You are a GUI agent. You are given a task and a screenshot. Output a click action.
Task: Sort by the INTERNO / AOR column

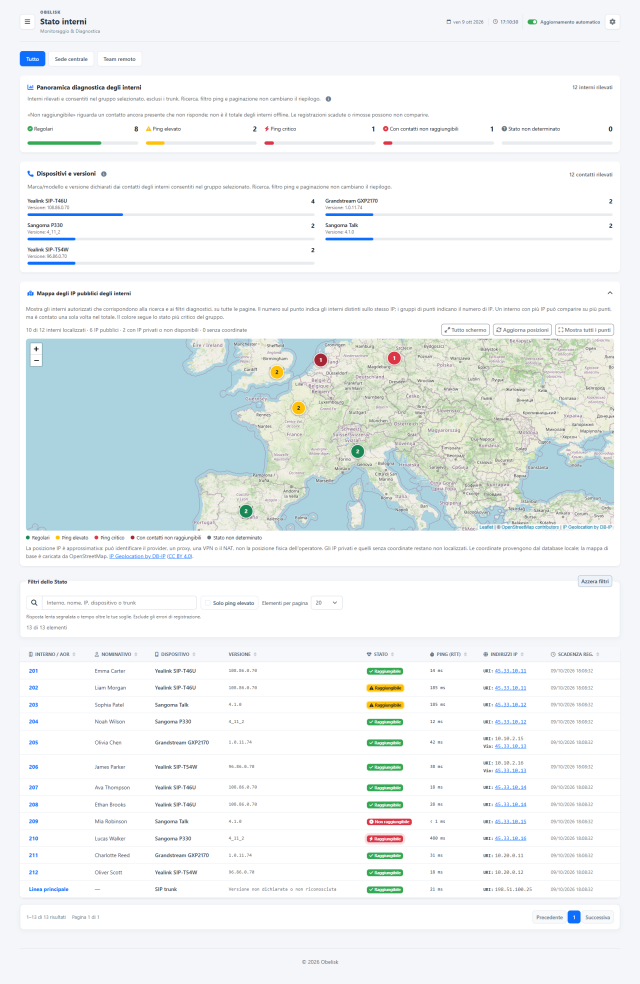tap(52, 654)
